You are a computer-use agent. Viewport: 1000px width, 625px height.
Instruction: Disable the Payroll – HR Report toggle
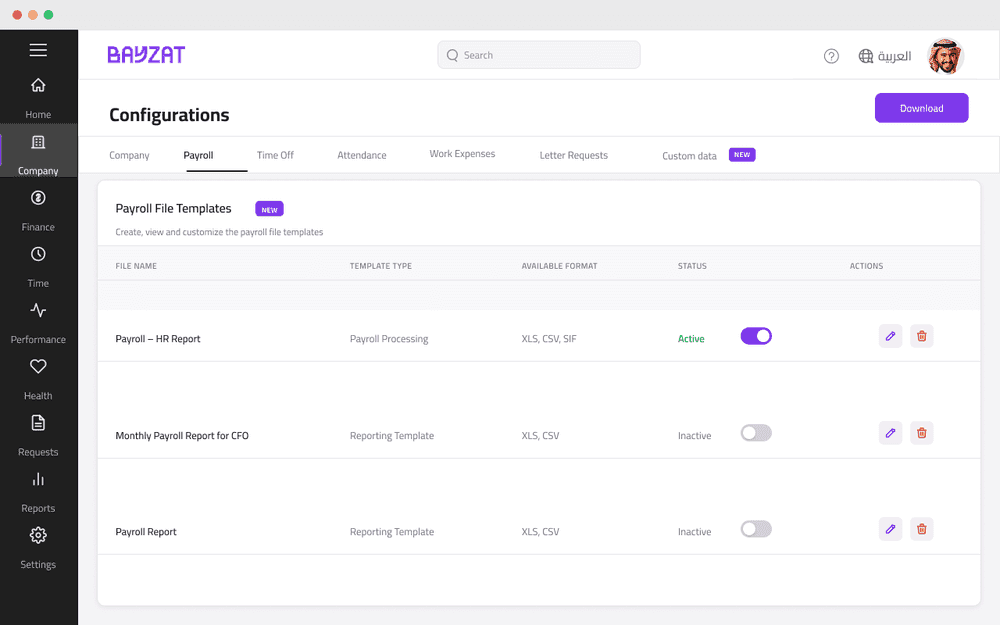pyautogui.click(x=756, y=336)
